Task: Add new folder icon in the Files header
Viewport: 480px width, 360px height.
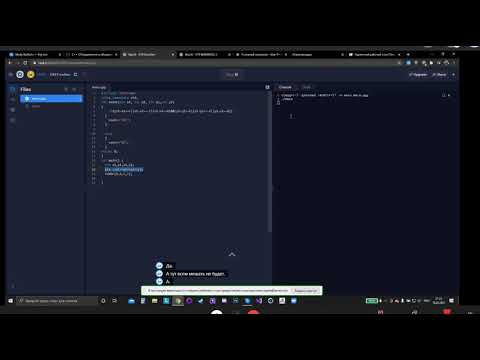Action: click(x=74, y=89)
